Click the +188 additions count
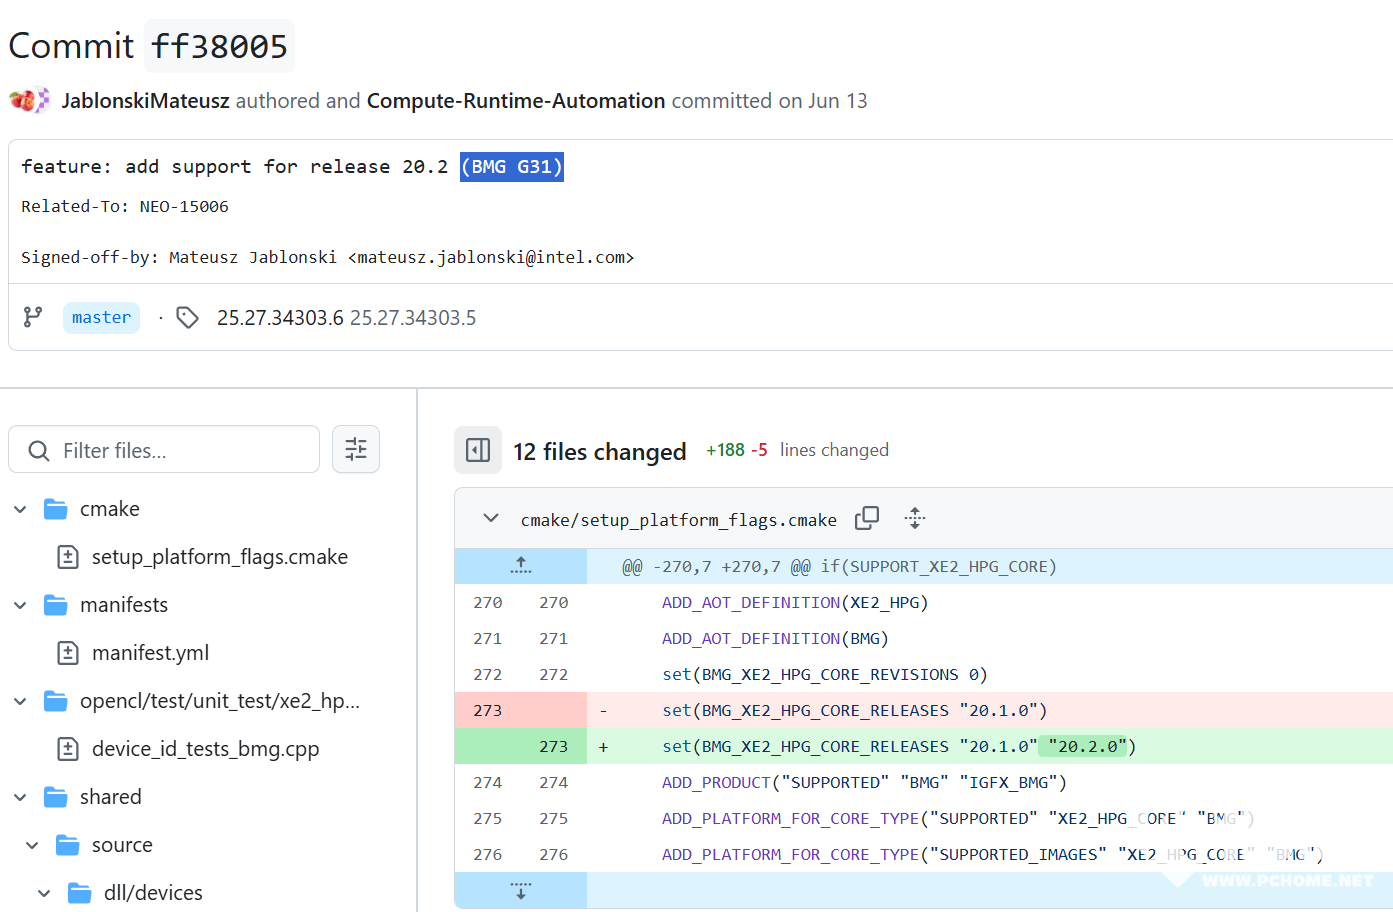The width and height of the screenshot is (1393, 912). [725, 450]
